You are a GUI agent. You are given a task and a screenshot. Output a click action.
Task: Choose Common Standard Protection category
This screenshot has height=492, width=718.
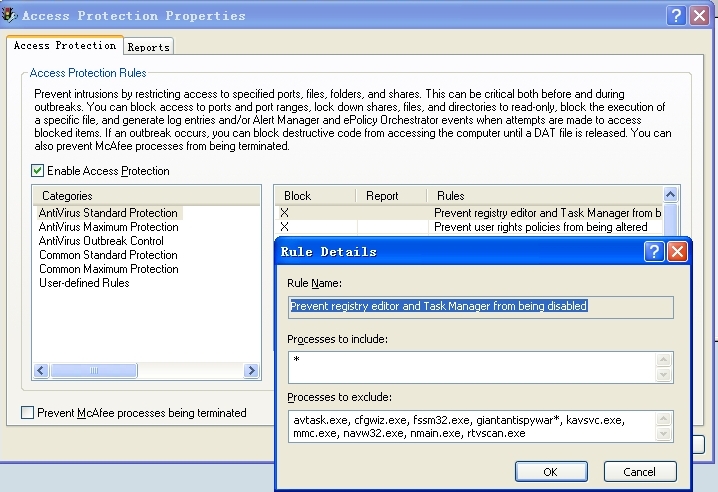pyautogui.click(x=108, y=255)
